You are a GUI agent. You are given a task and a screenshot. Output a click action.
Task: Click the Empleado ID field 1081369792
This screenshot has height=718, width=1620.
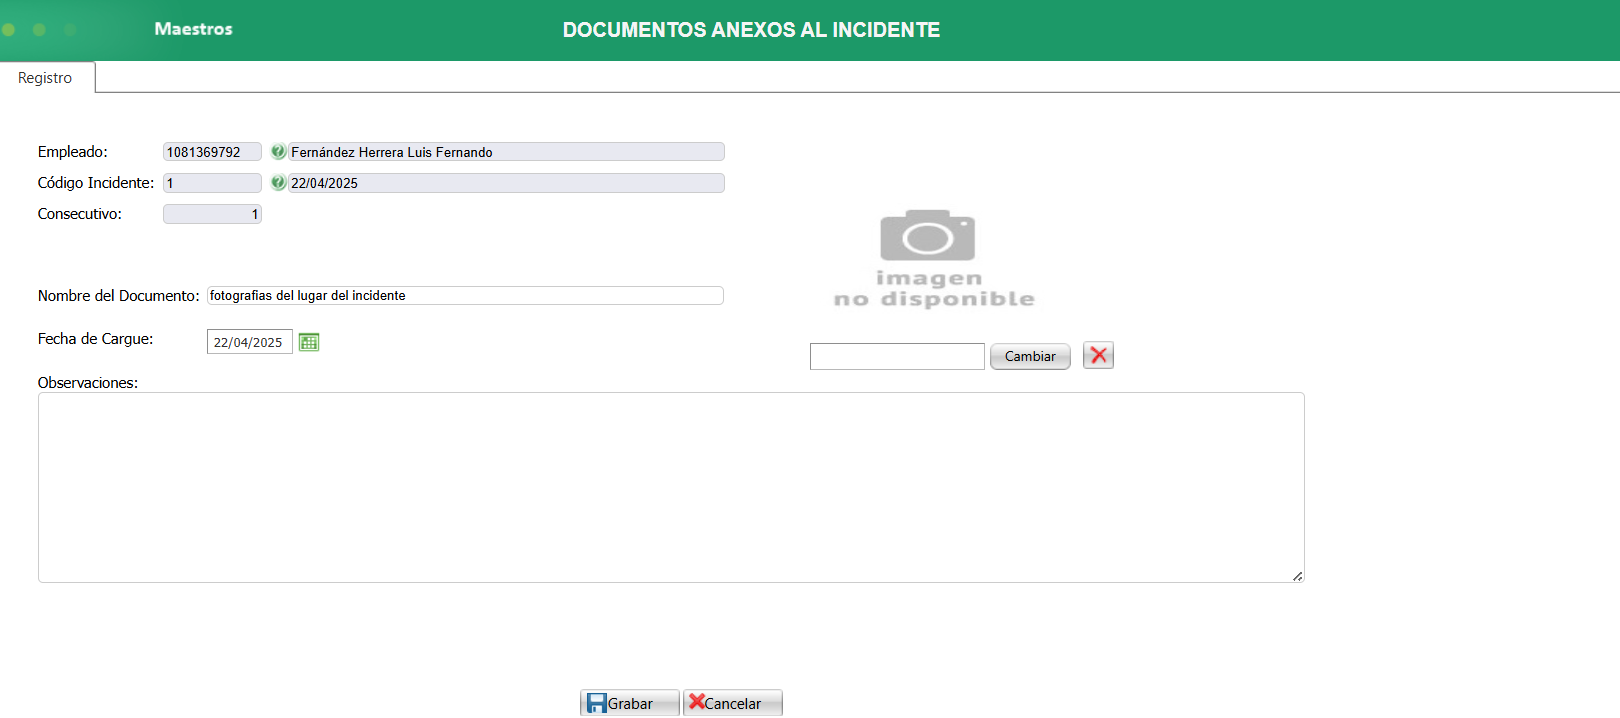(212, 152)
